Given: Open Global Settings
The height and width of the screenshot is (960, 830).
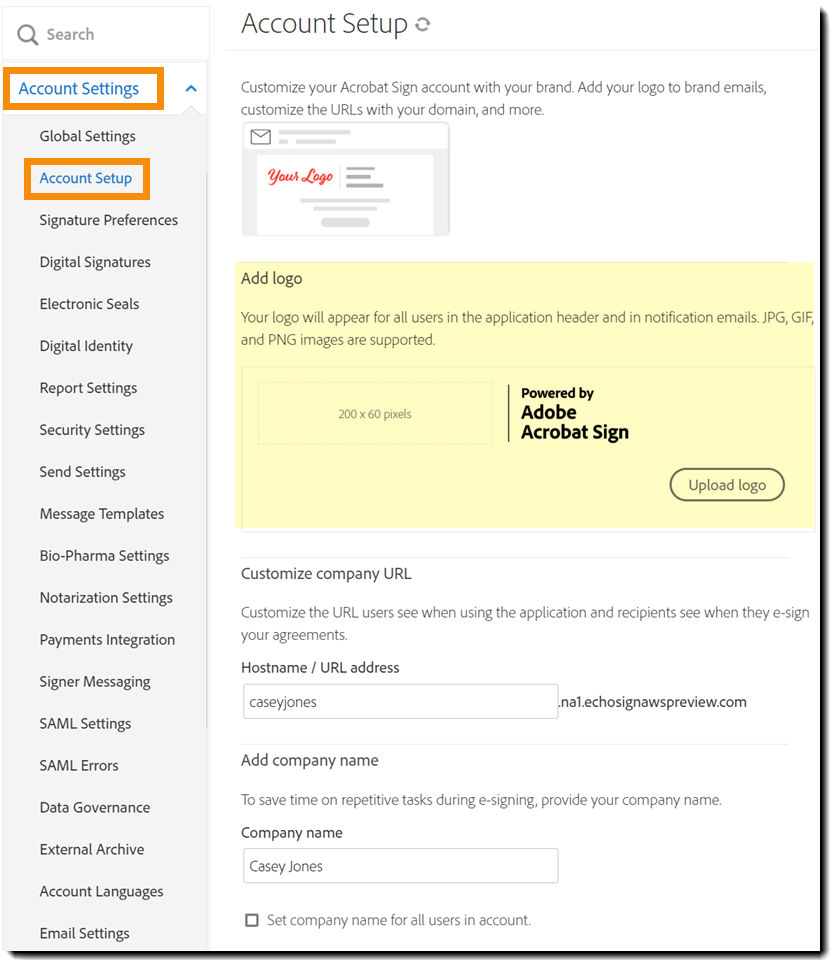Looking at the screenshot, I should [89, 136].
